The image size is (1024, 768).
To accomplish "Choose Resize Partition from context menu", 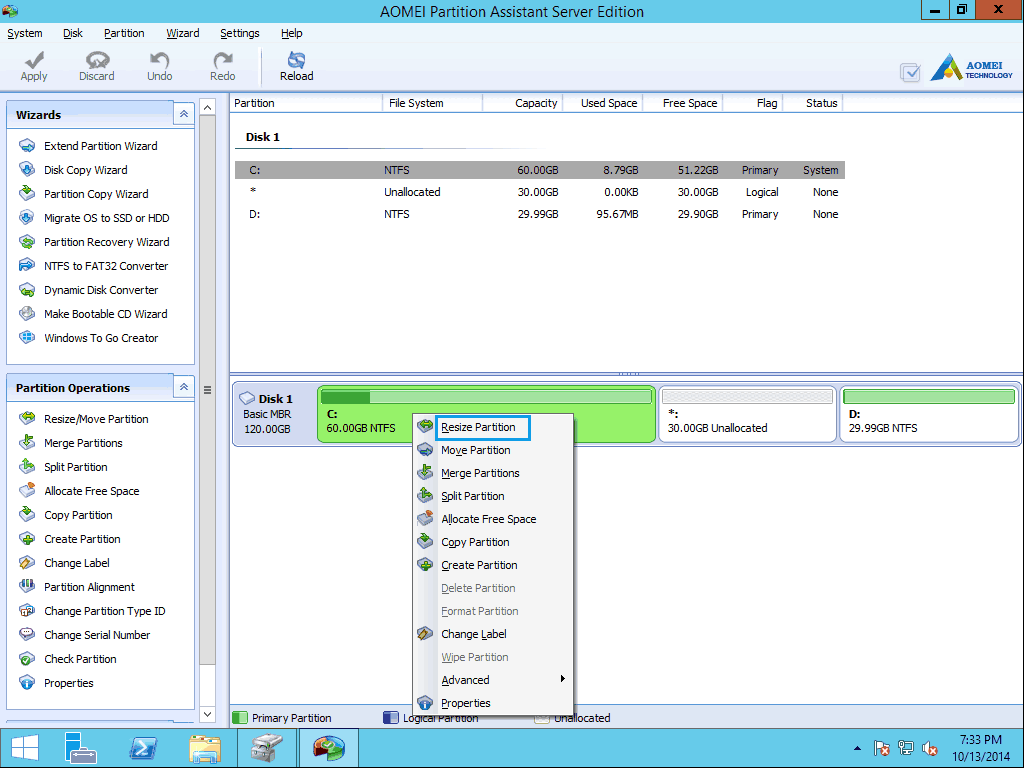I will click(x=493, y=427).
